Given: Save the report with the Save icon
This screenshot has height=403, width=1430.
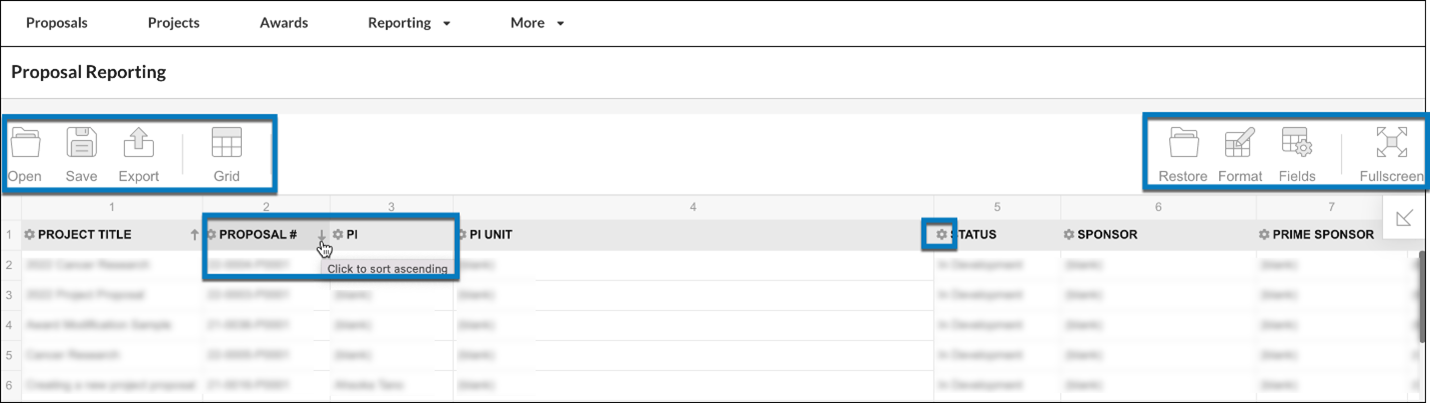Looking at the screenshot, I should click(x=81, y=144).
